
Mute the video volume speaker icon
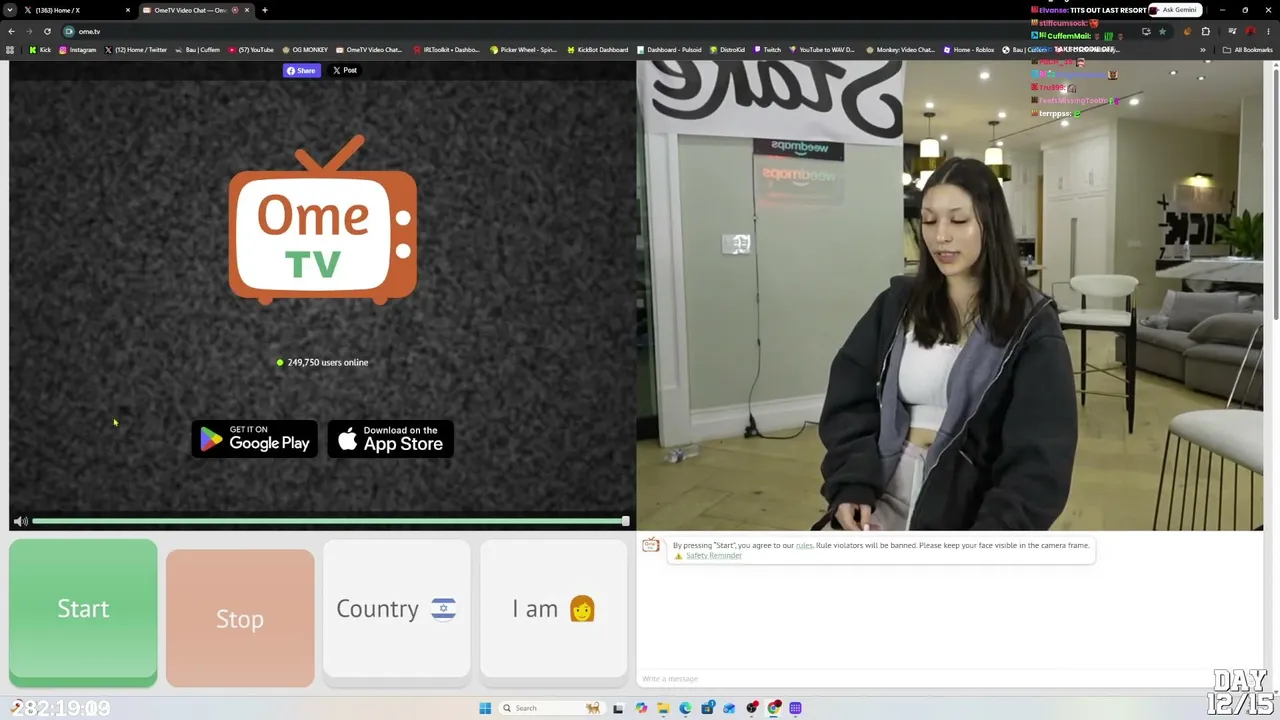[x=20, y=521]
